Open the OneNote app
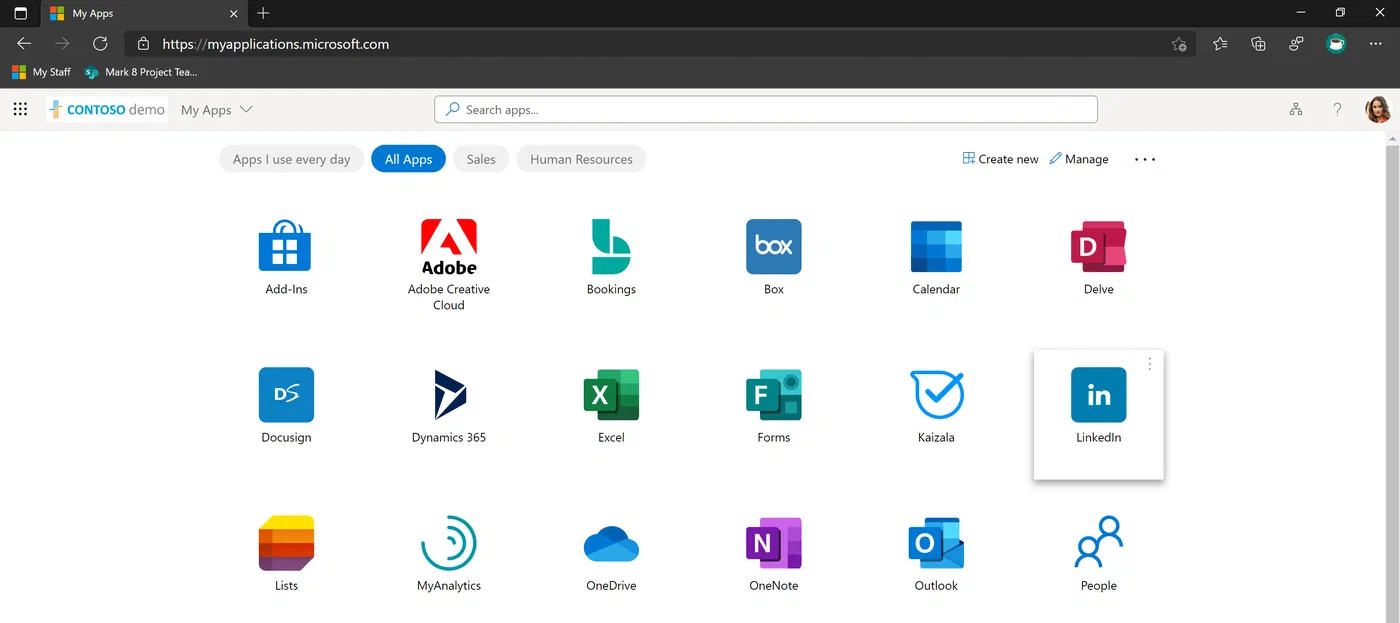Viewport: 1400px width, 623px height. [774, 543]
